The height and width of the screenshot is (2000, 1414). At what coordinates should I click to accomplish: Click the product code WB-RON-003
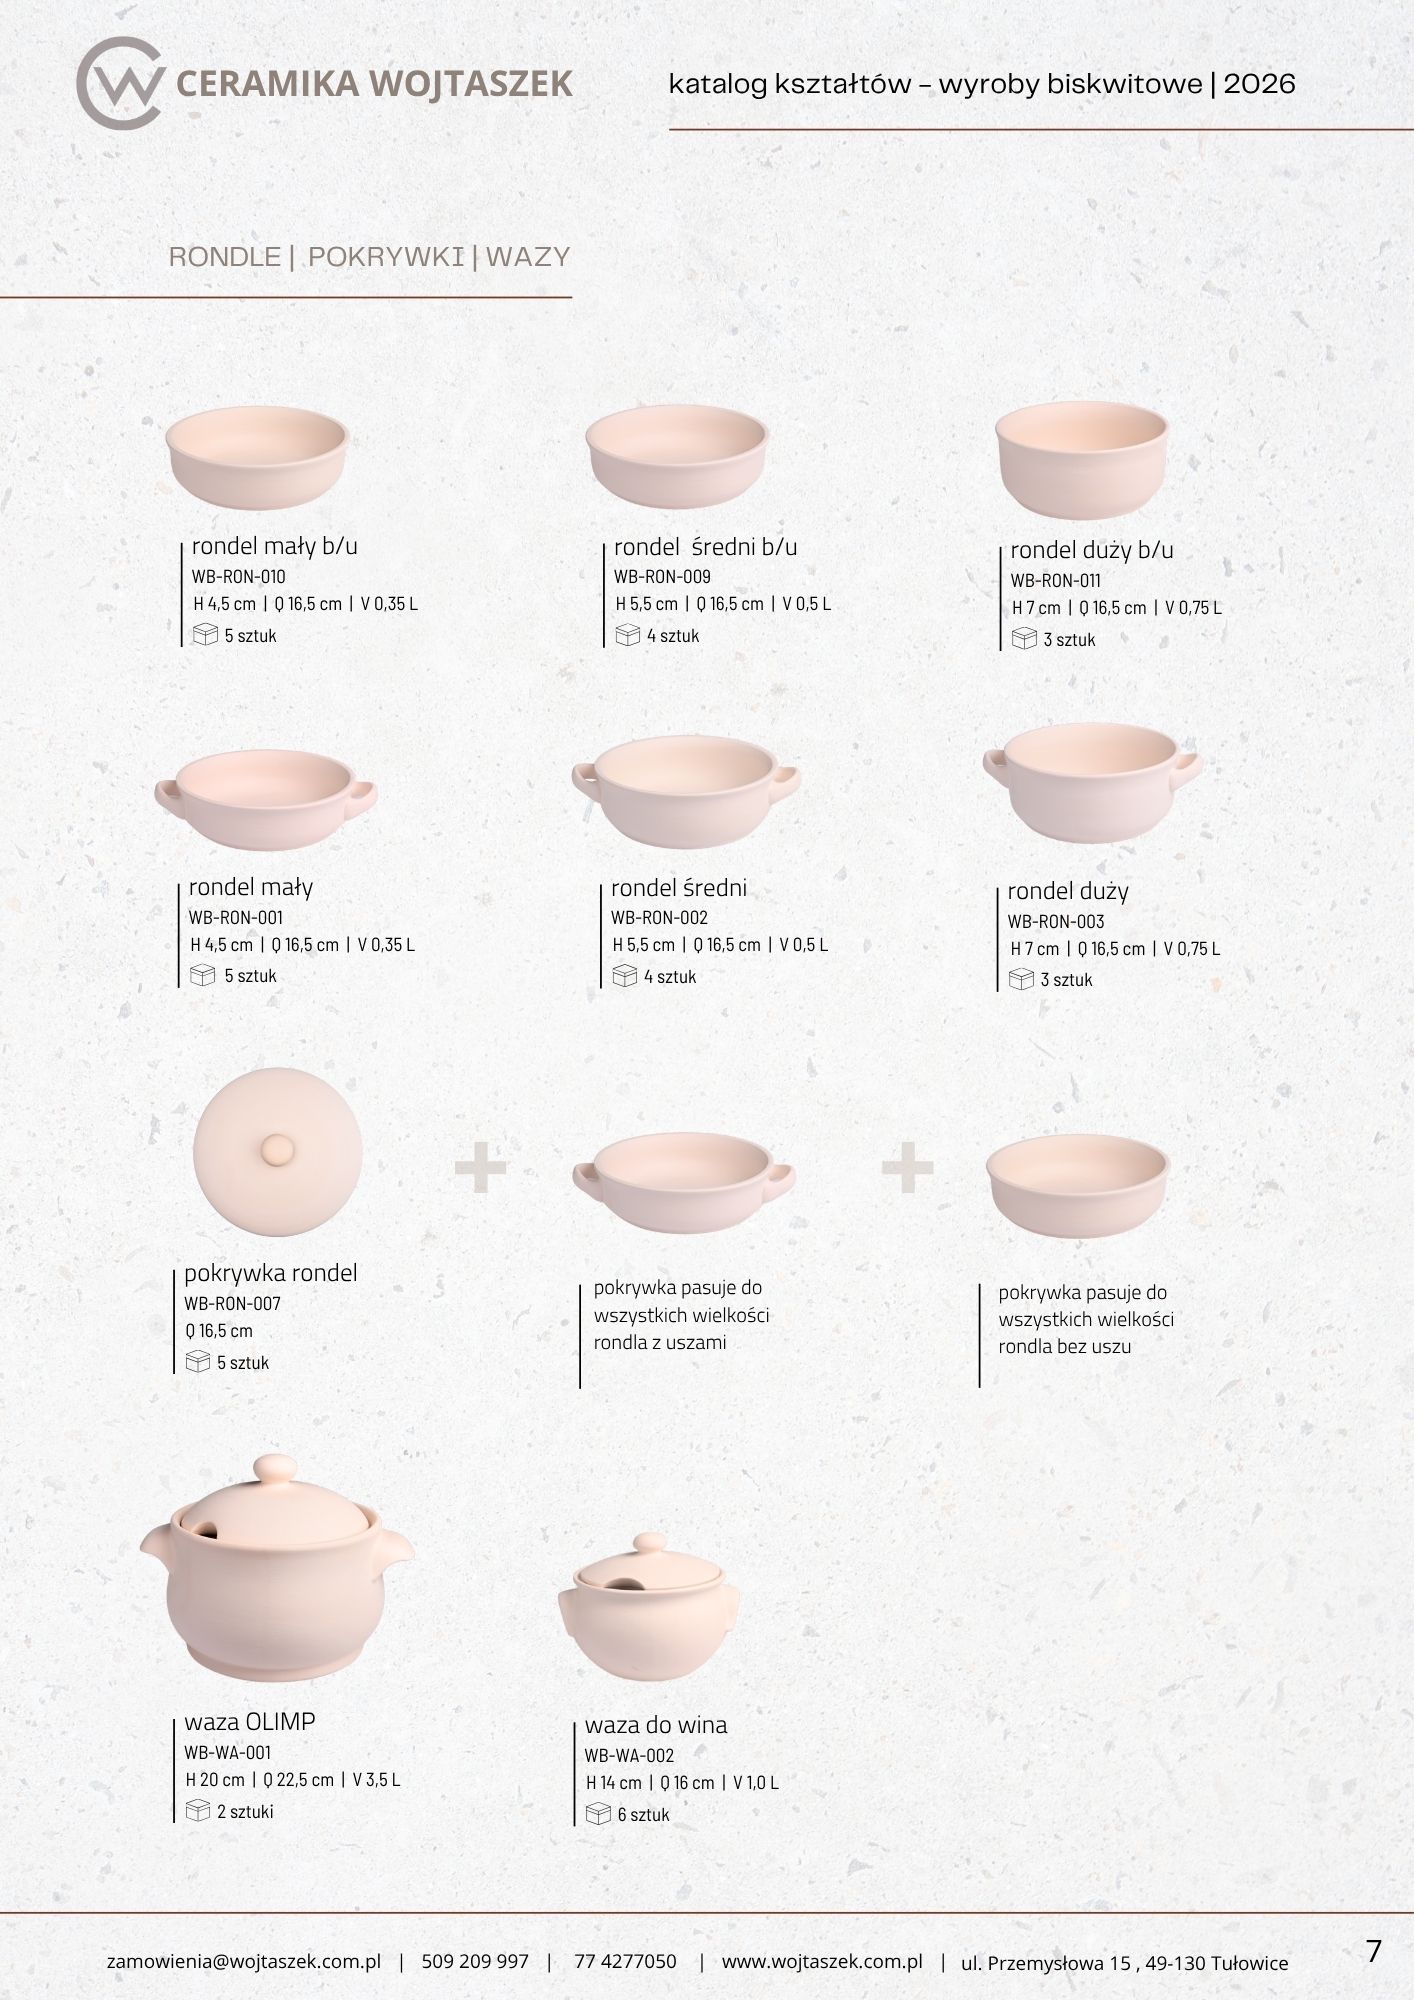[x=1056, y=921]
